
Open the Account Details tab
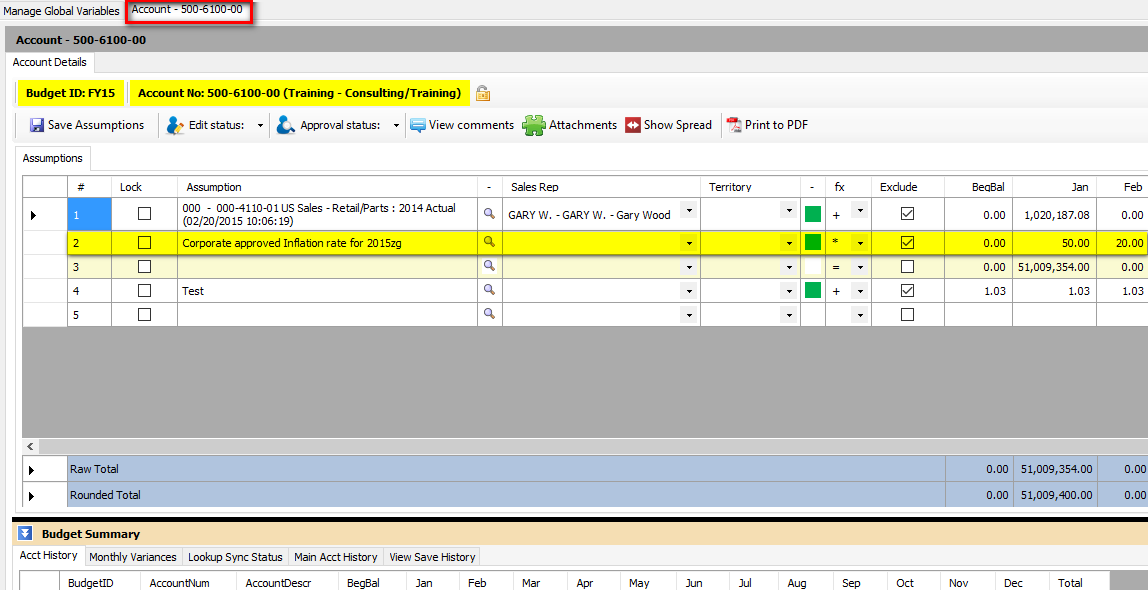[x=50, y=62]
